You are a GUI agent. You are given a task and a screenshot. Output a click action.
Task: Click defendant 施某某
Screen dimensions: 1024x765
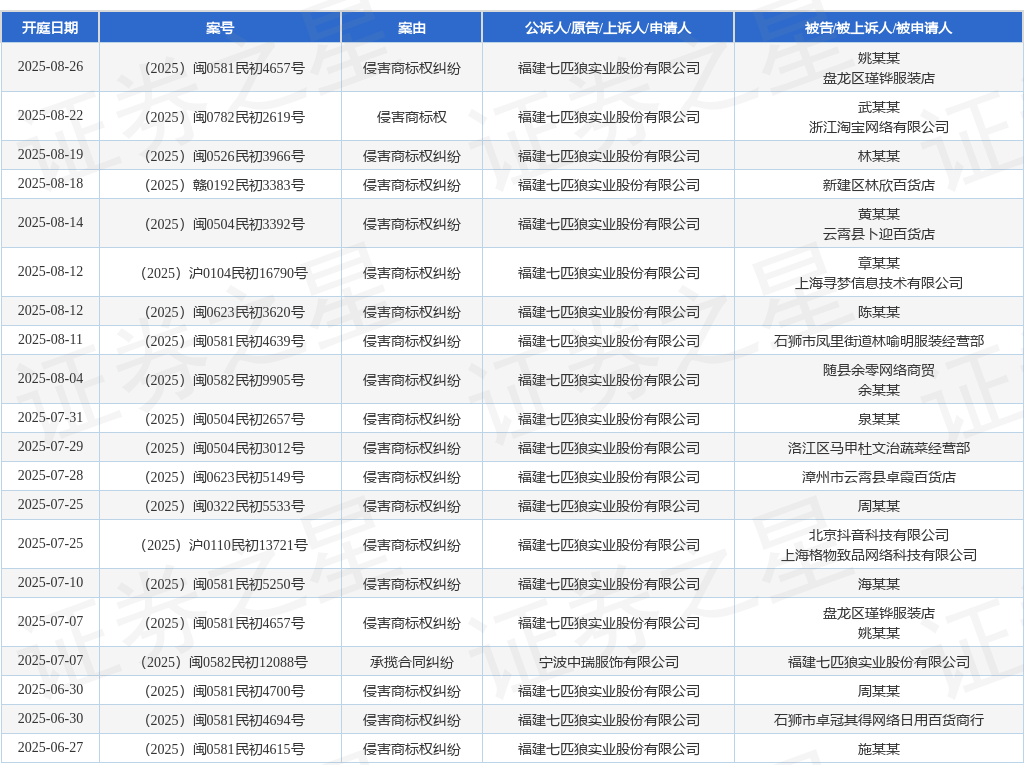878,749
